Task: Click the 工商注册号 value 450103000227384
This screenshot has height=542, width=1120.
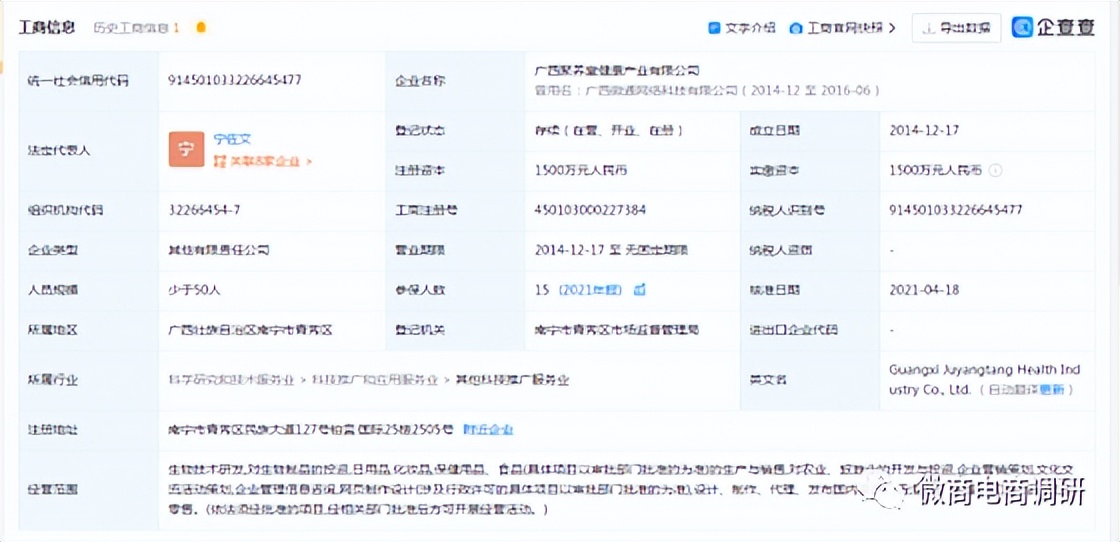Action: click(591, 210)
